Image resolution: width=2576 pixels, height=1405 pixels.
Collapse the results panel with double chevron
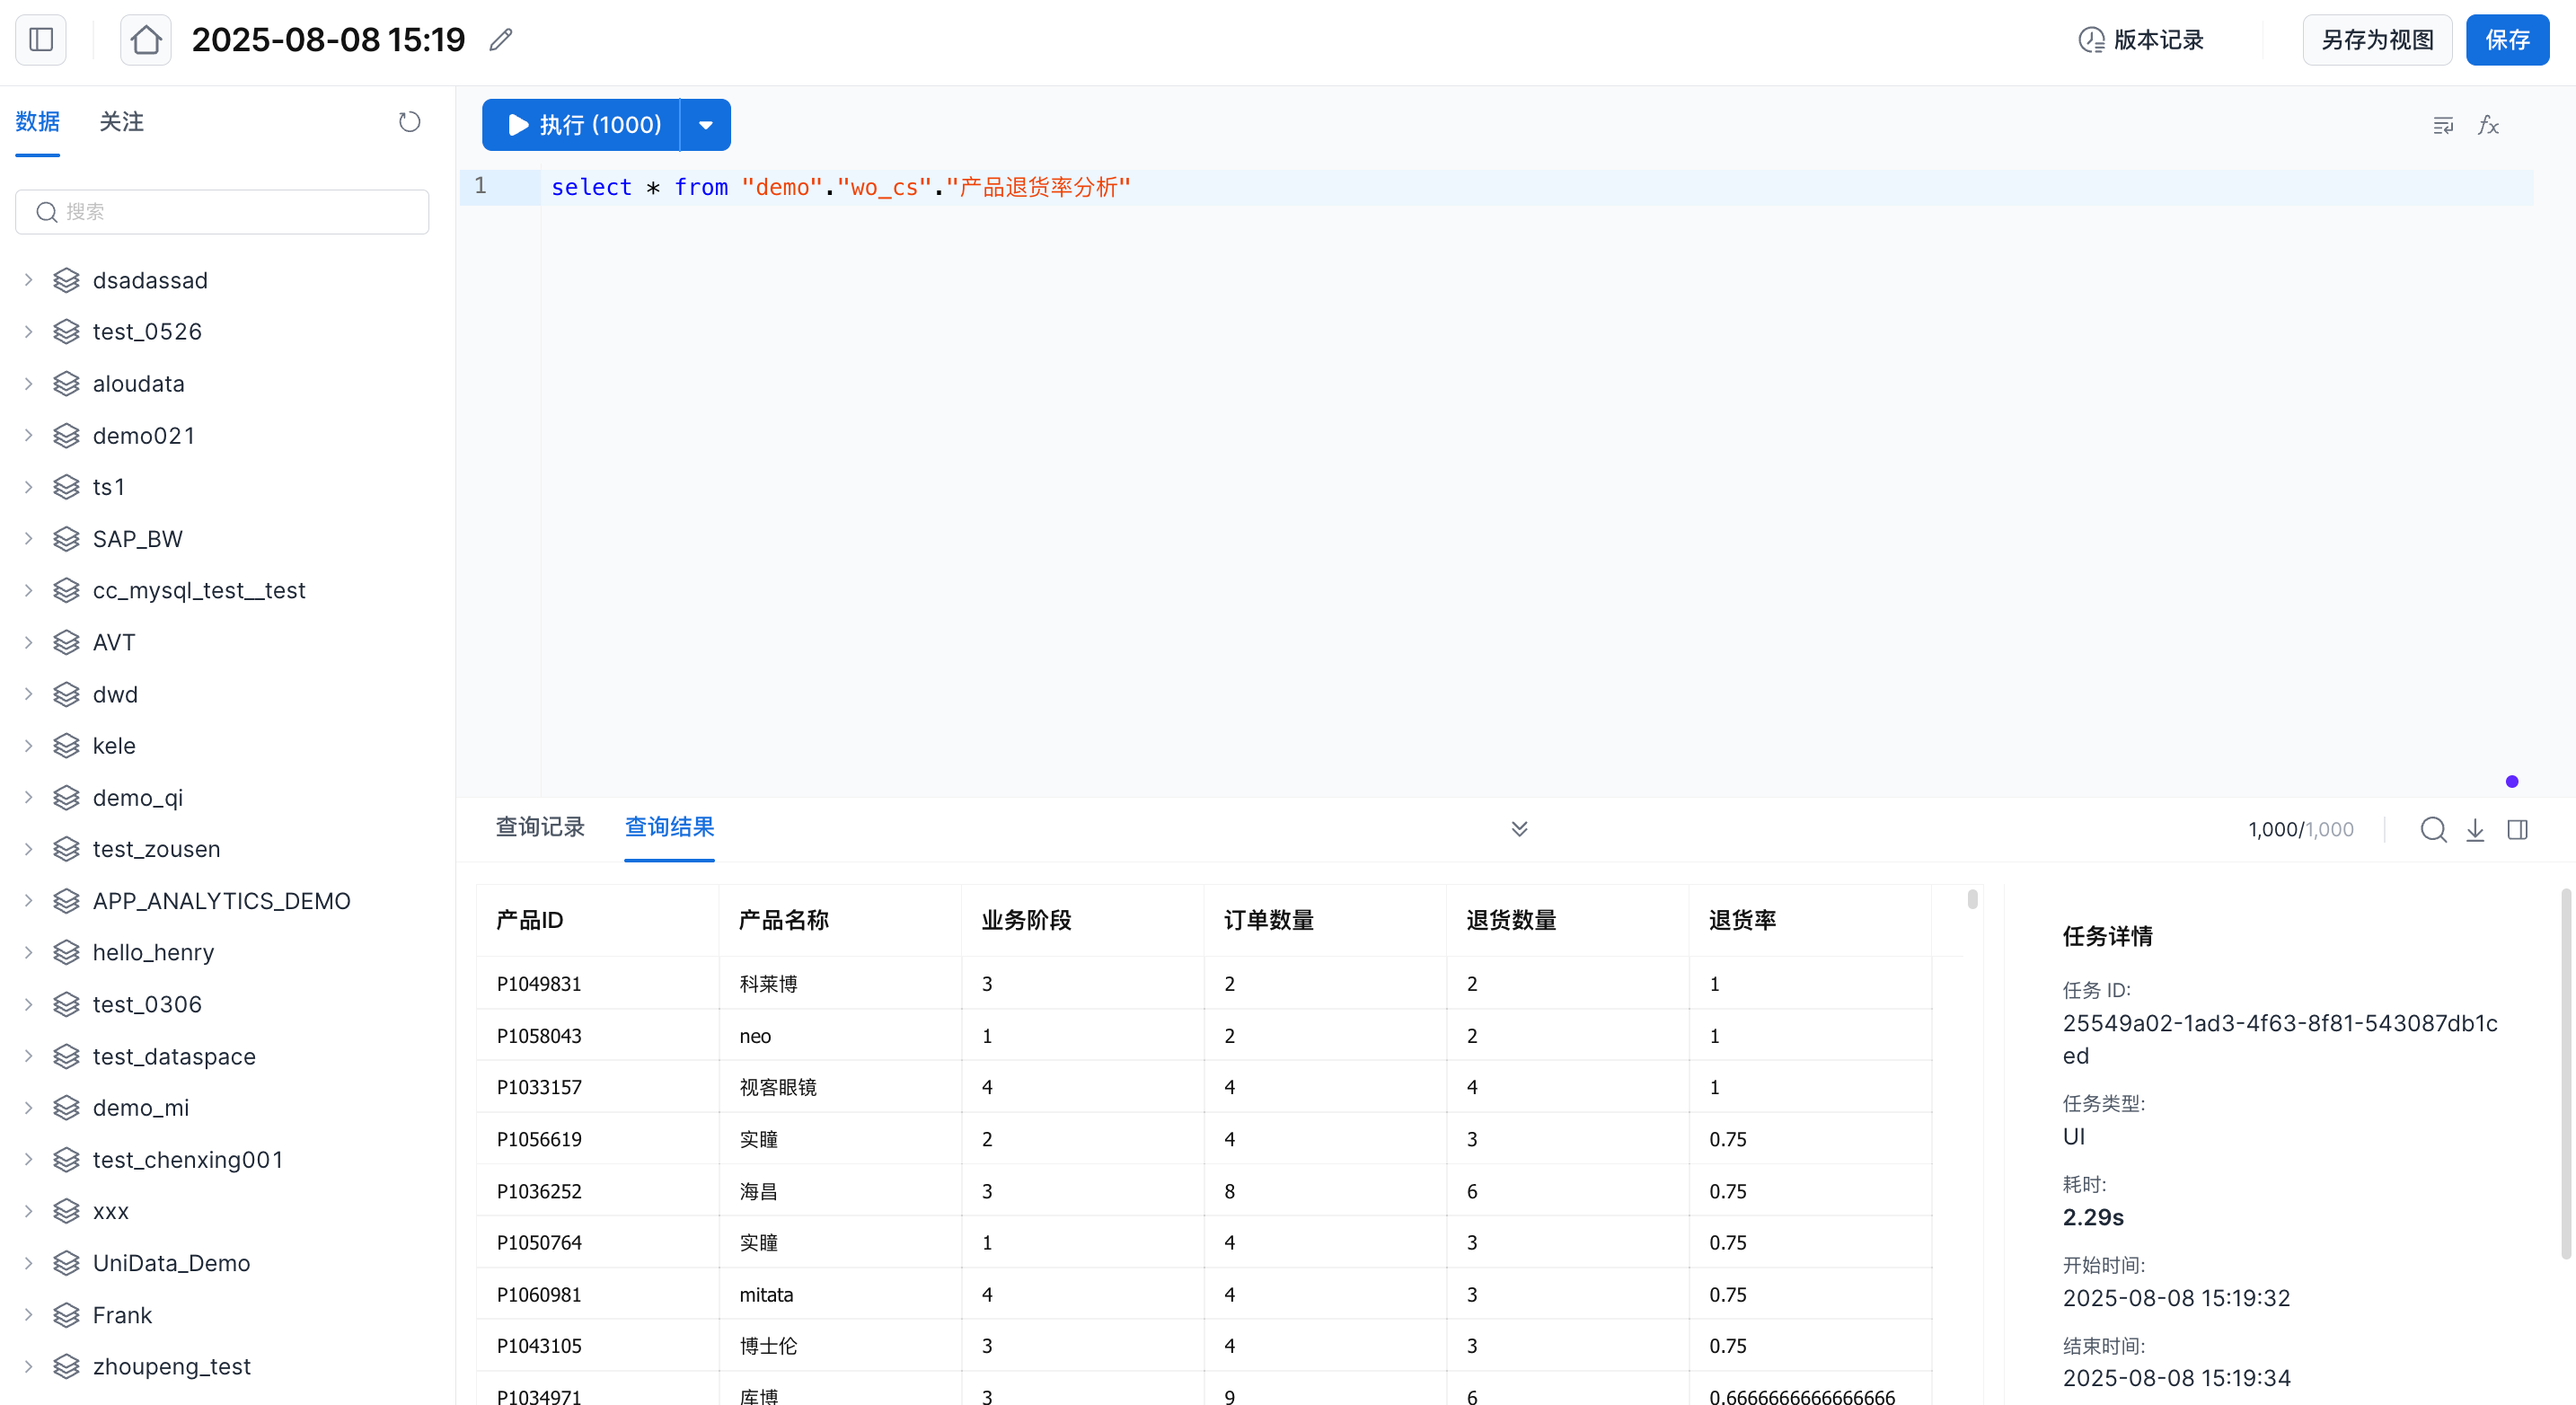pyautogui.click(x=1519, y=828)
